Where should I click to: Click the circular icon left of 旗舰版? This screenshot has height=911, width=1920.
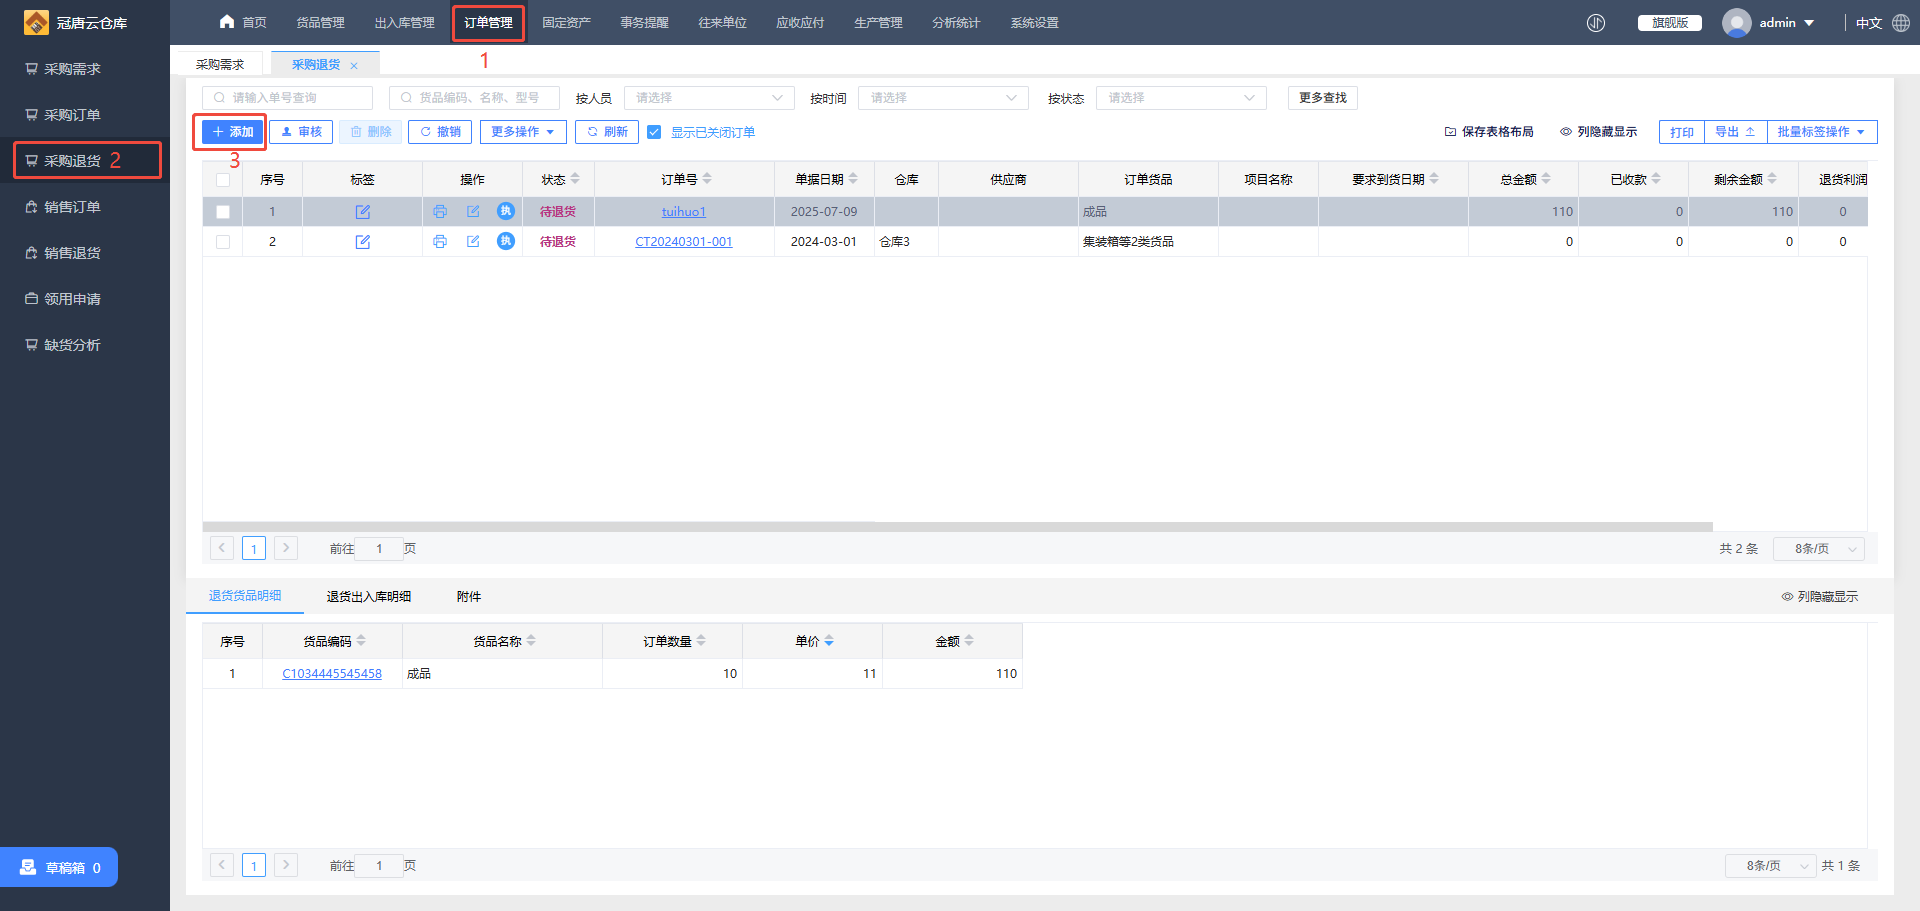coord(1596,23)
